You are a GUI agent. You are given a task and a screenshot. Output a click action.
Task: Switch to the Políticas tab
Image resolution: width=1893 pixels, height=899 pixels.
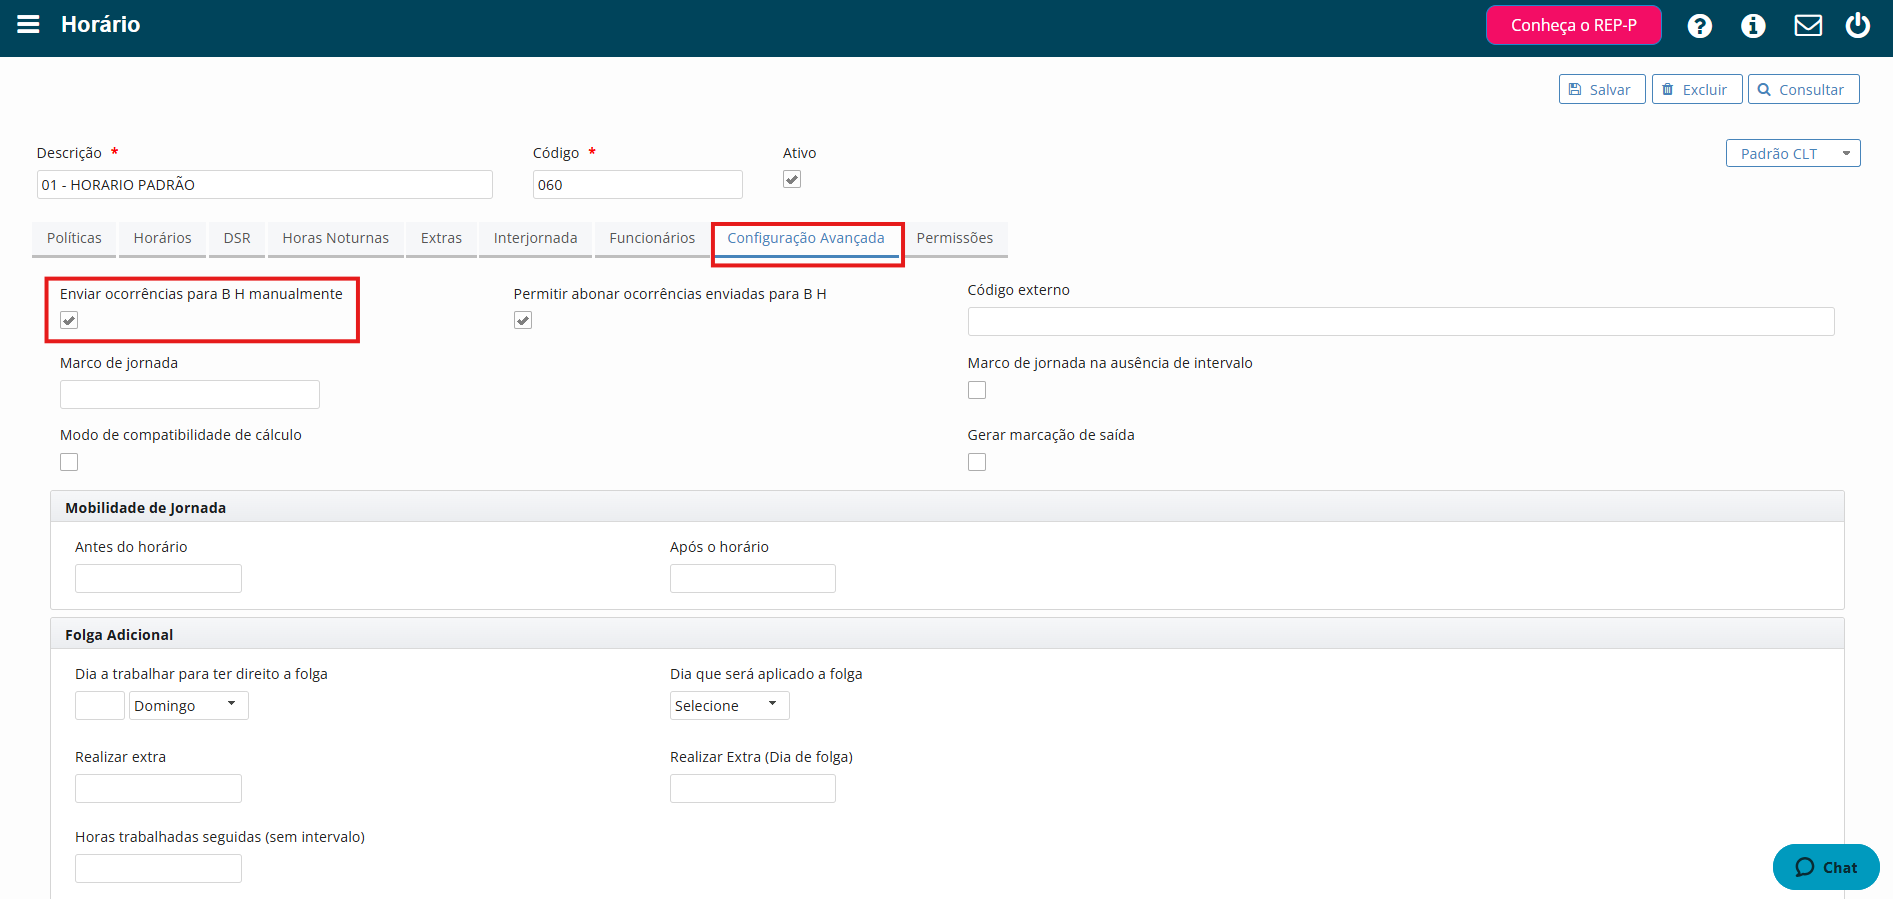pos(74,238)
